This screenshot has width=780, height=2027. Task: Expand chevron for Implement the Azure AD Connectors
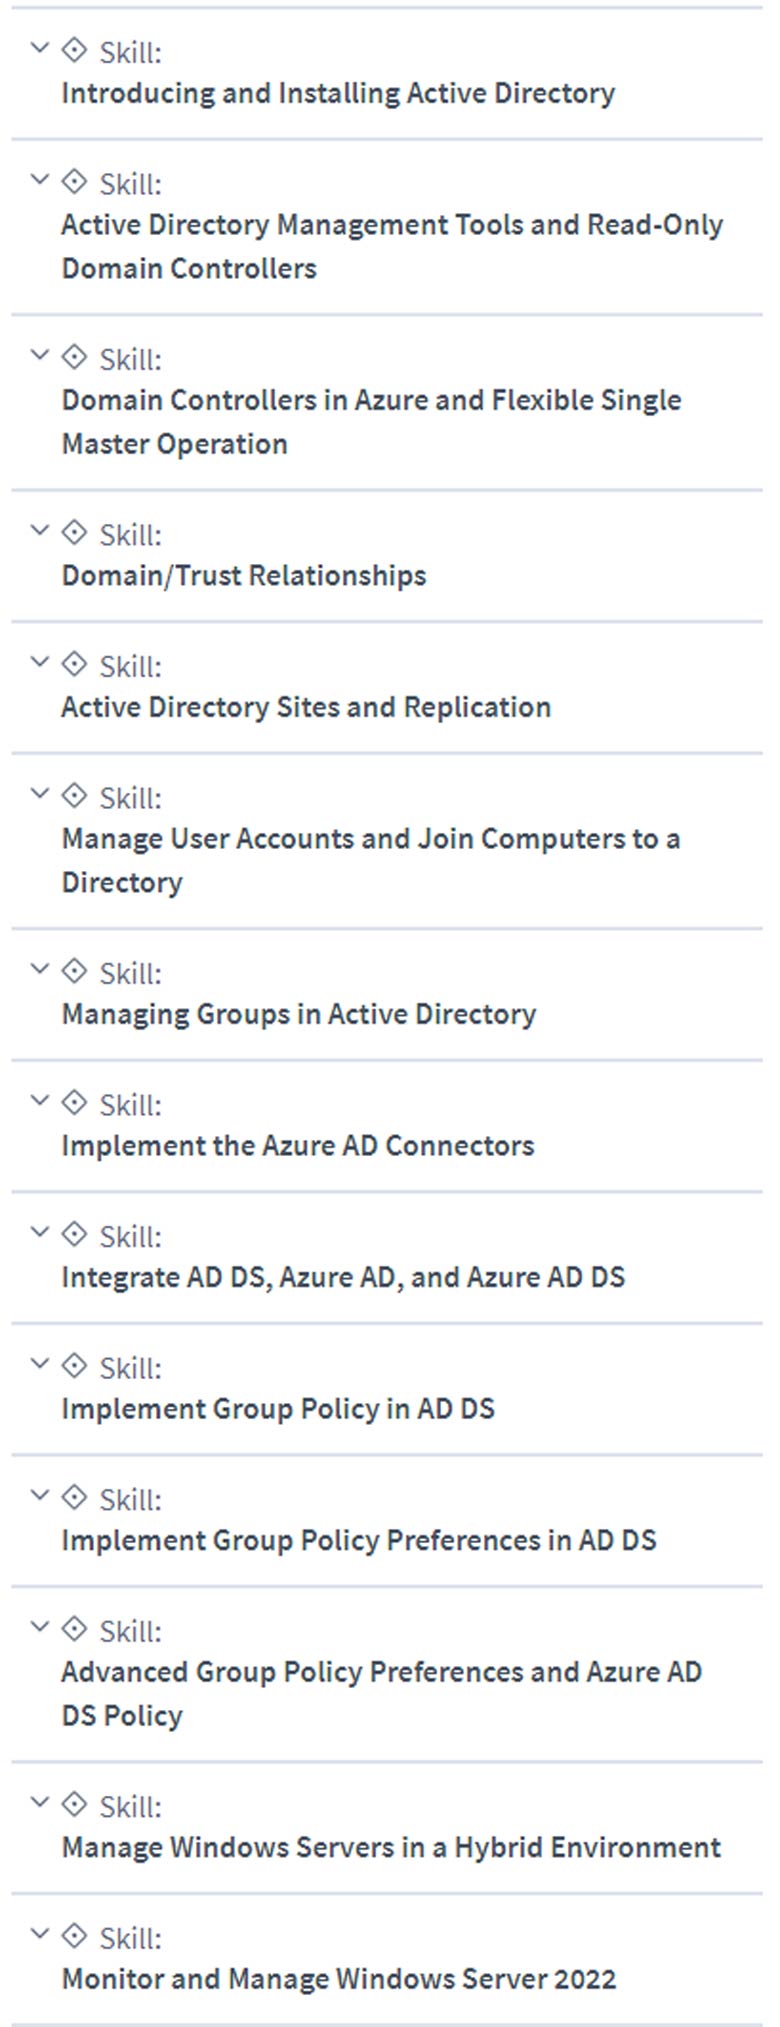pyautogui.click(x=40, y=1100)
